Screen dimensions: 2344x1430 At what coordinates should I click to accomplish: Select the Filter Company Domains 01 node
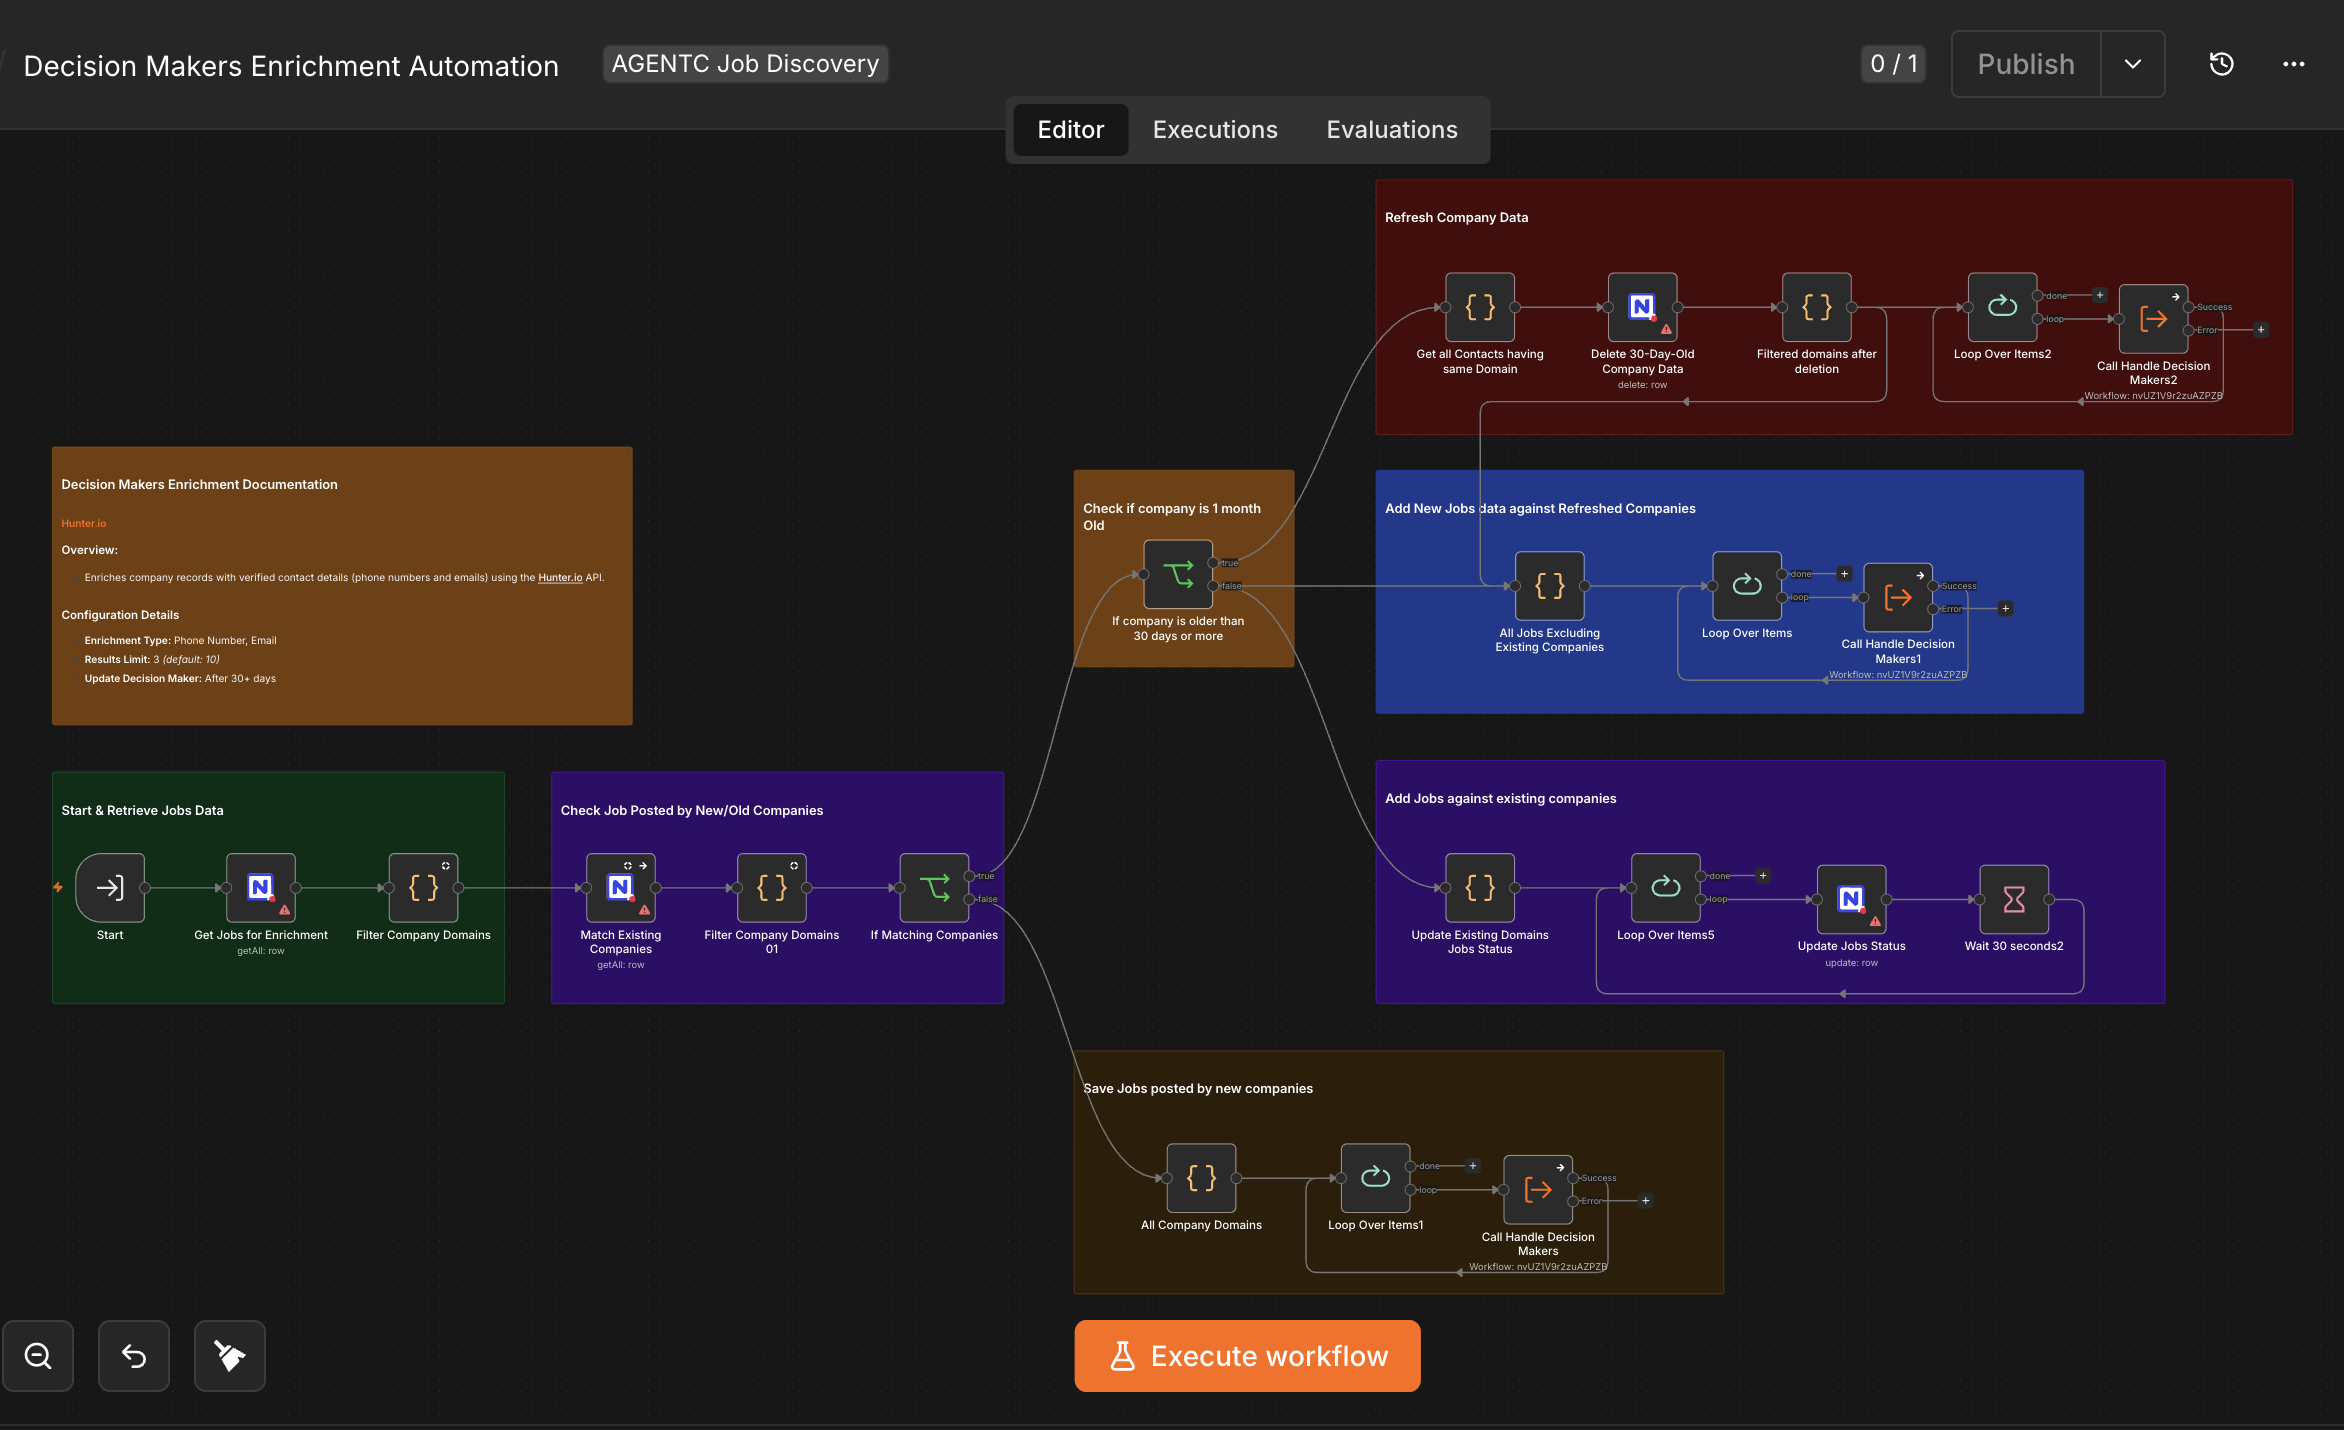771,887
